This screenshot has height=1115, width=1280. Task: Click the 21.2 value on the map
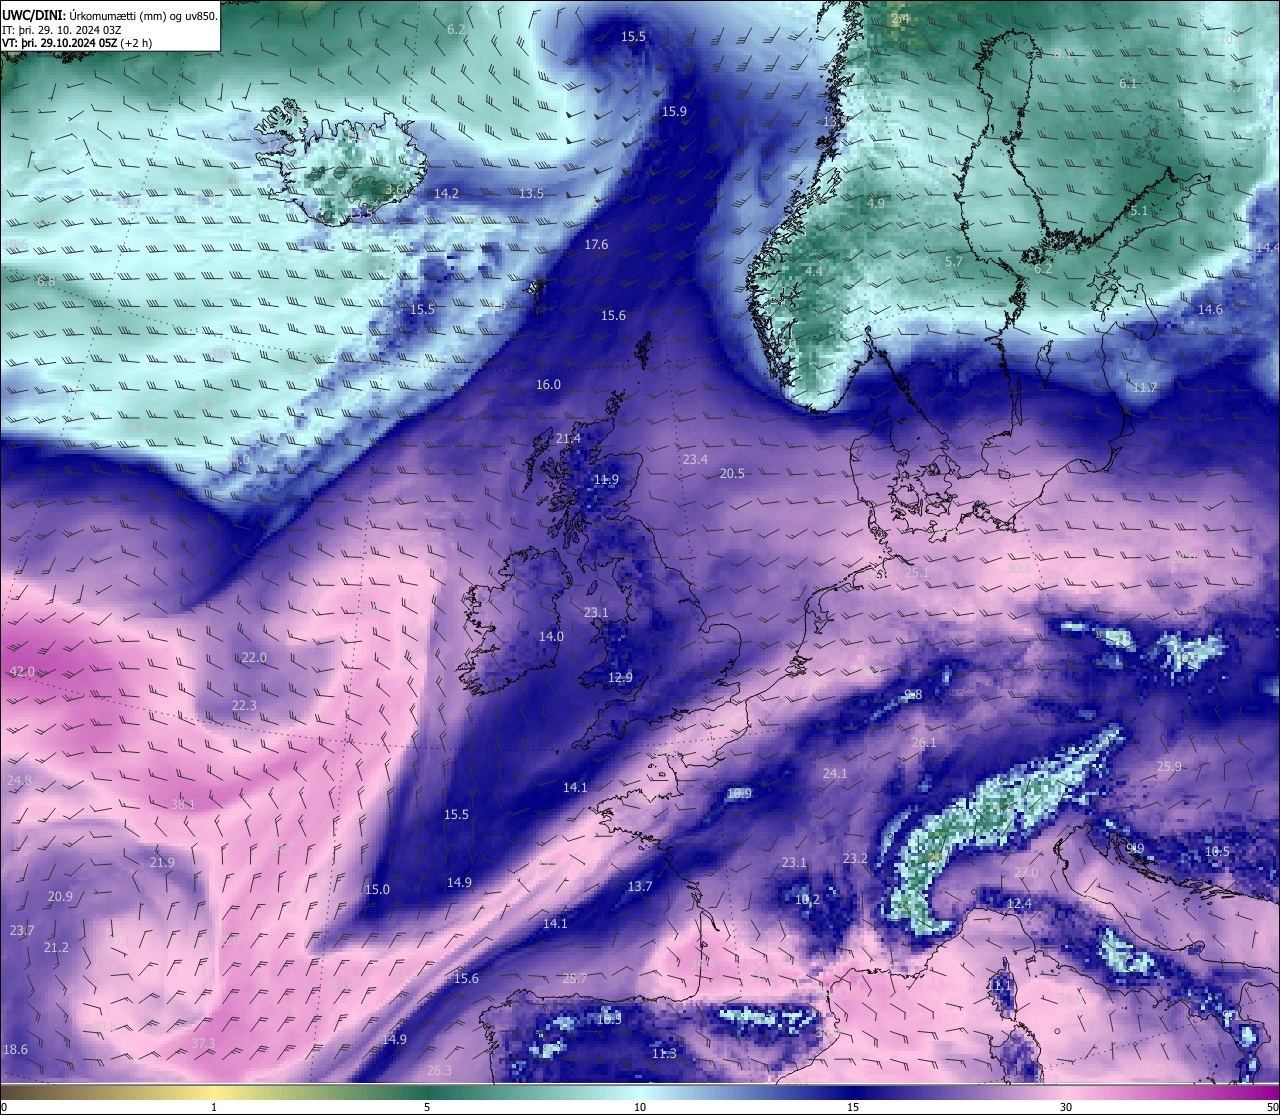pyautogui.click(x=56, y=947)
